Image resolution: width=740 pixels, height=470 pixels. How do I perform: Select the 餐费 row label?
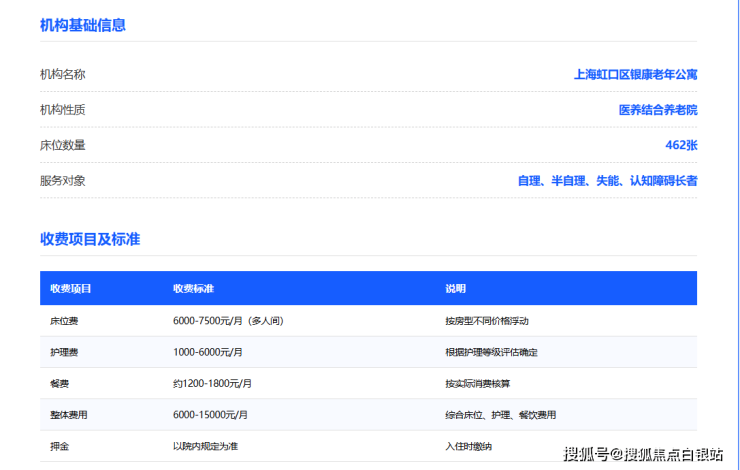[x=59, y=384]
